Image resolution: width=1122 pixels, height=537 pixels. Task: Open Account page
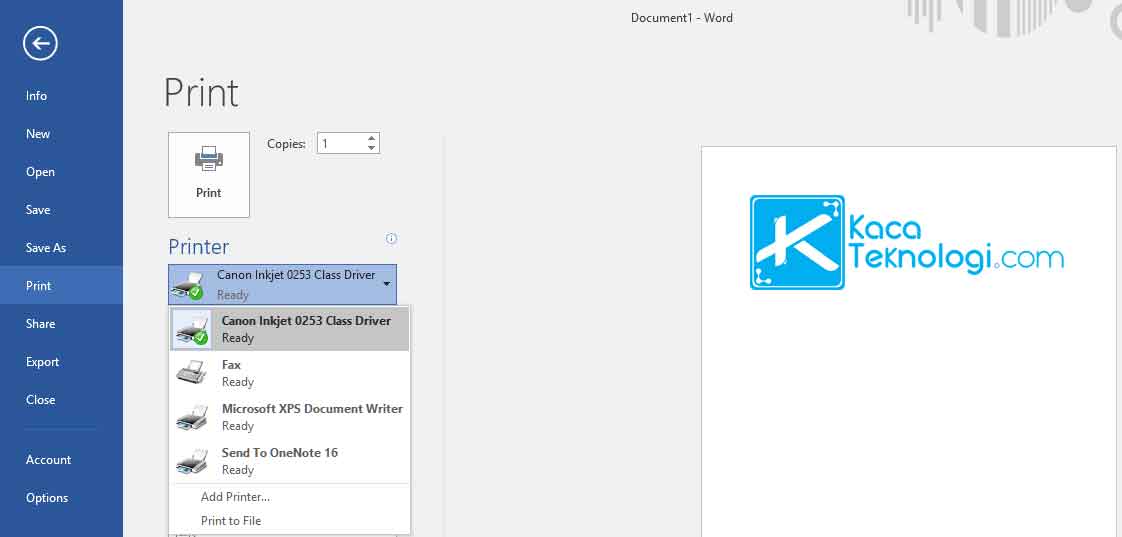(x=49, y=460)
